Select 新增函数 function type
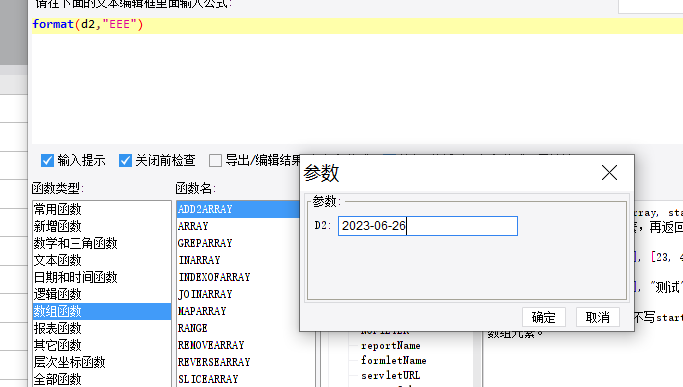This screenshot has height=387, width=683. 101,226
